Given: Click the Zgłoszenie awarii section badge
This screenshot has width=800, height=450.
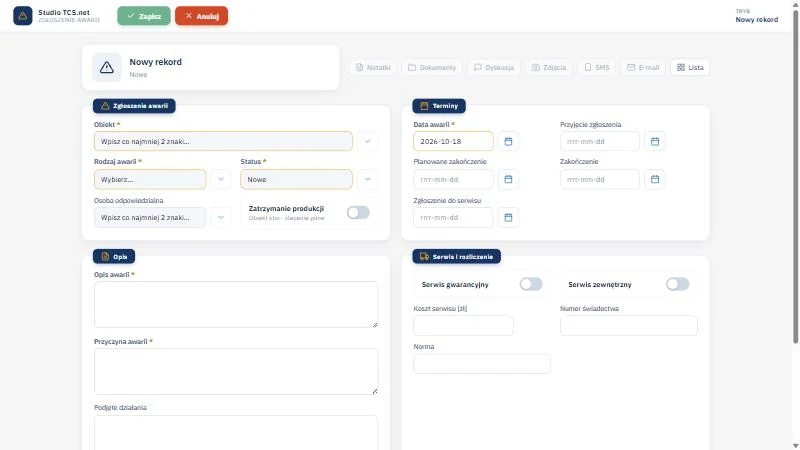Looking at the screenshot, I should click(x=134, y=106).
